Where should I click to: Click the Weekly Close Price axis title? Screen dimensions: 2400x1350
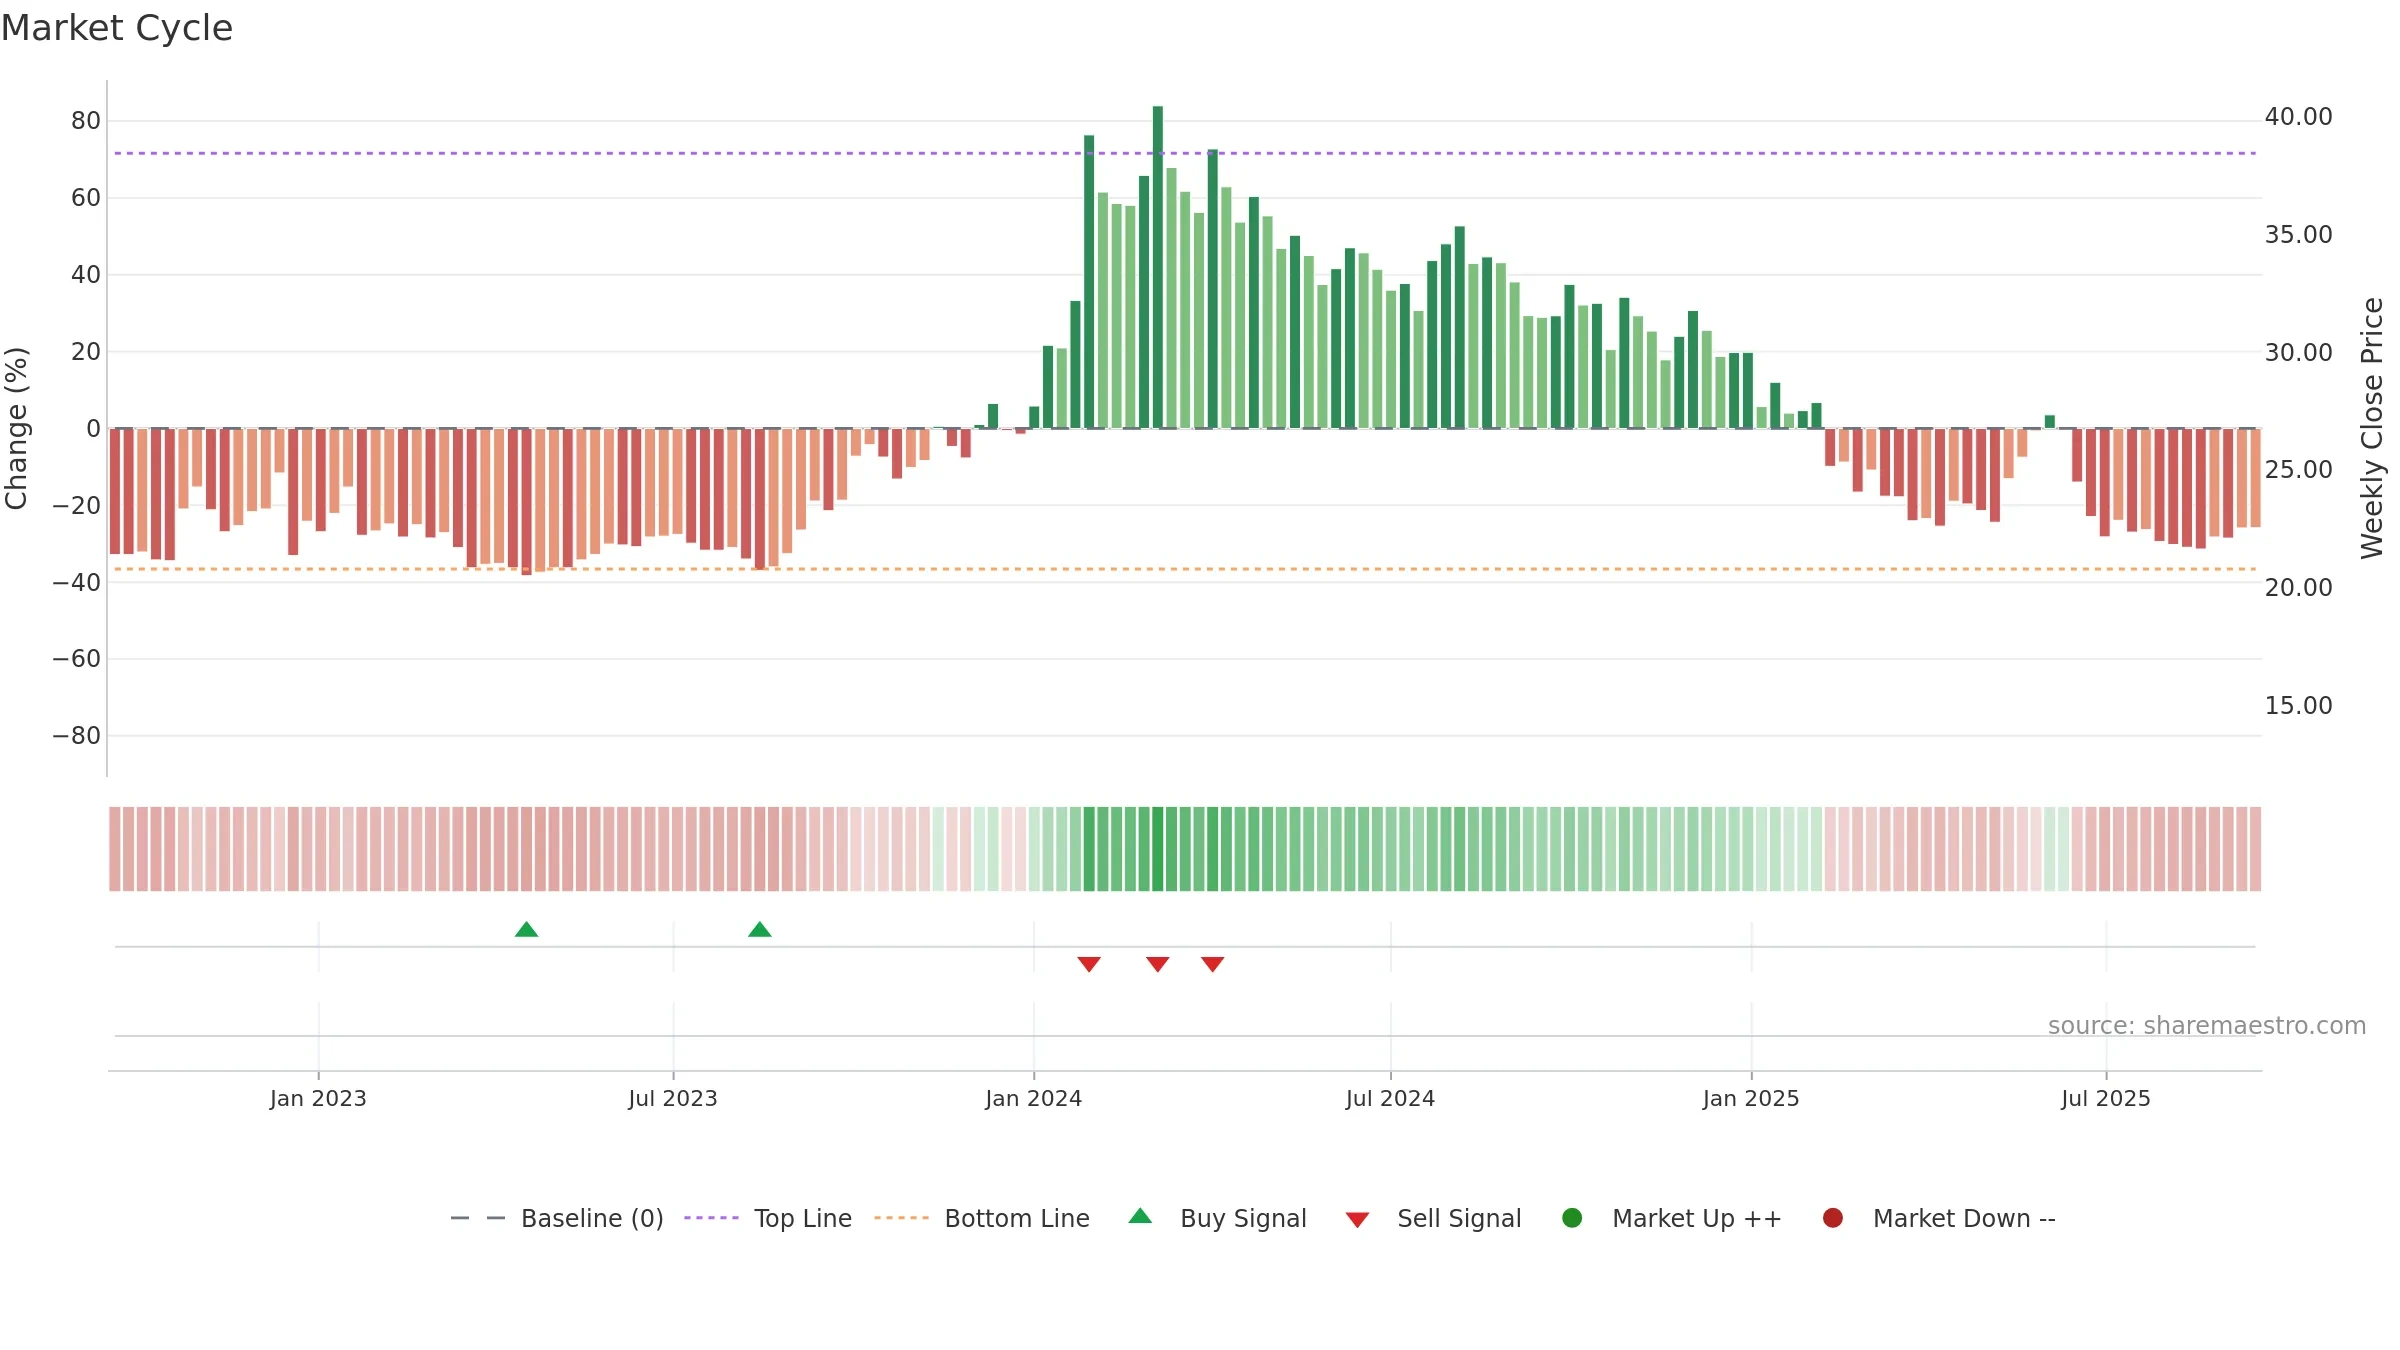pyautogui.click(x=2372, y=428)
